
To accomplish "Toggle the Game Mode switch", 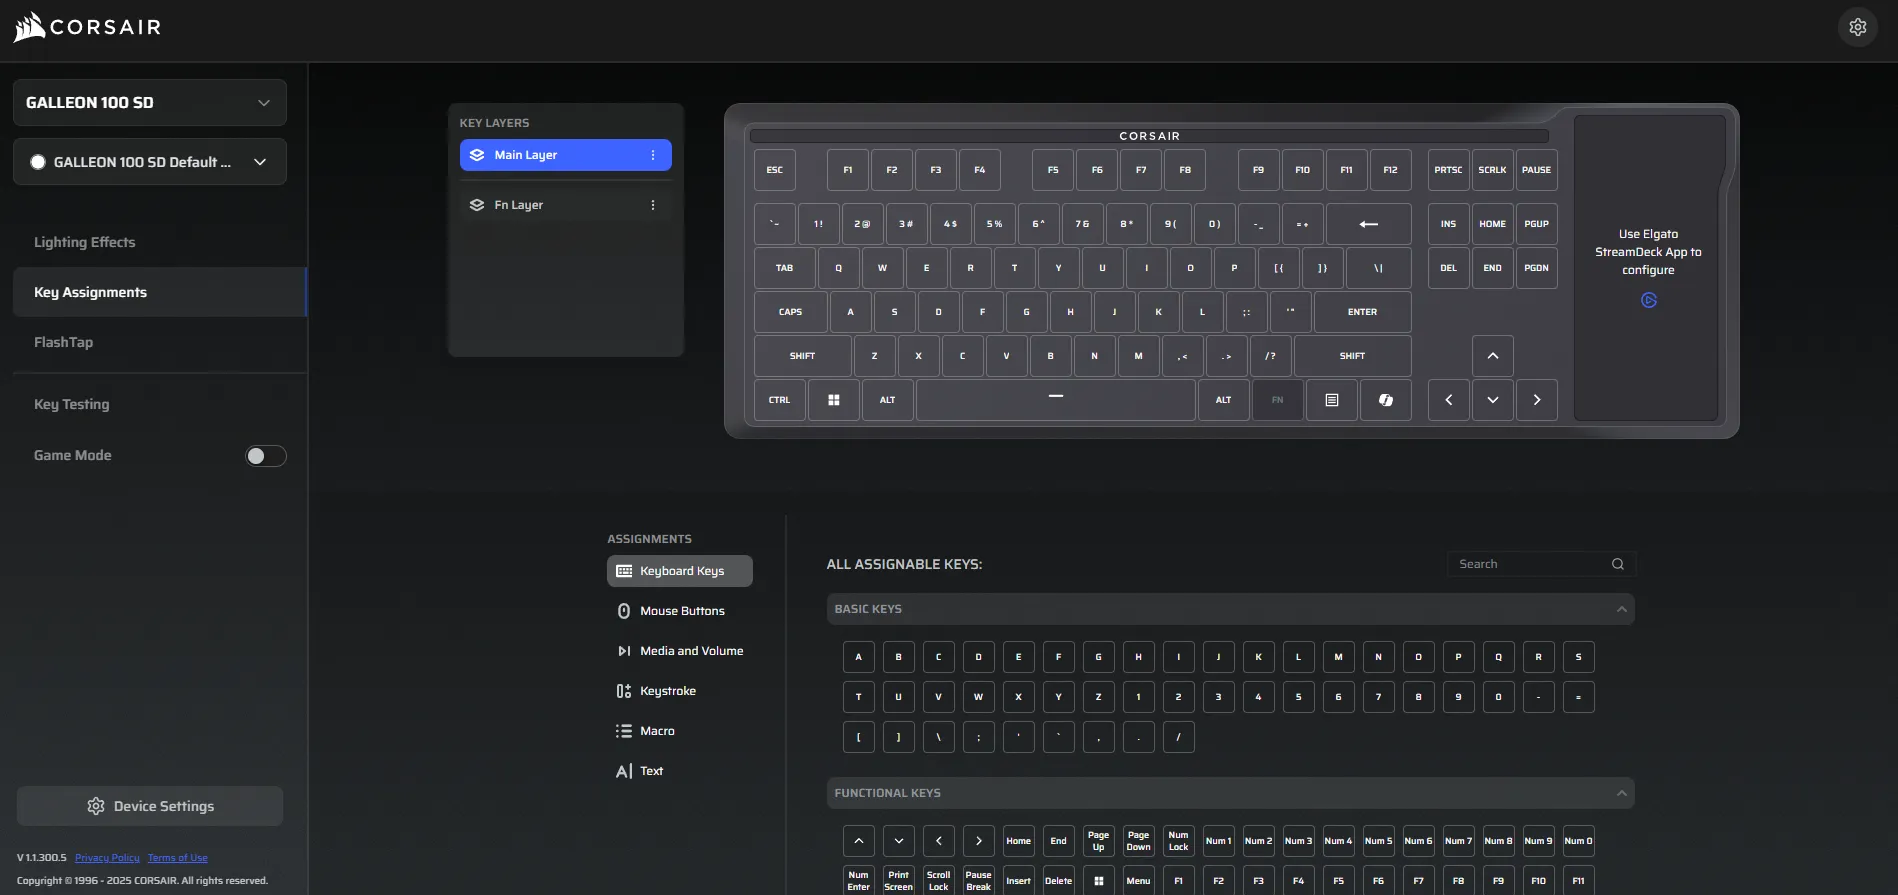I will coord(266,456).
